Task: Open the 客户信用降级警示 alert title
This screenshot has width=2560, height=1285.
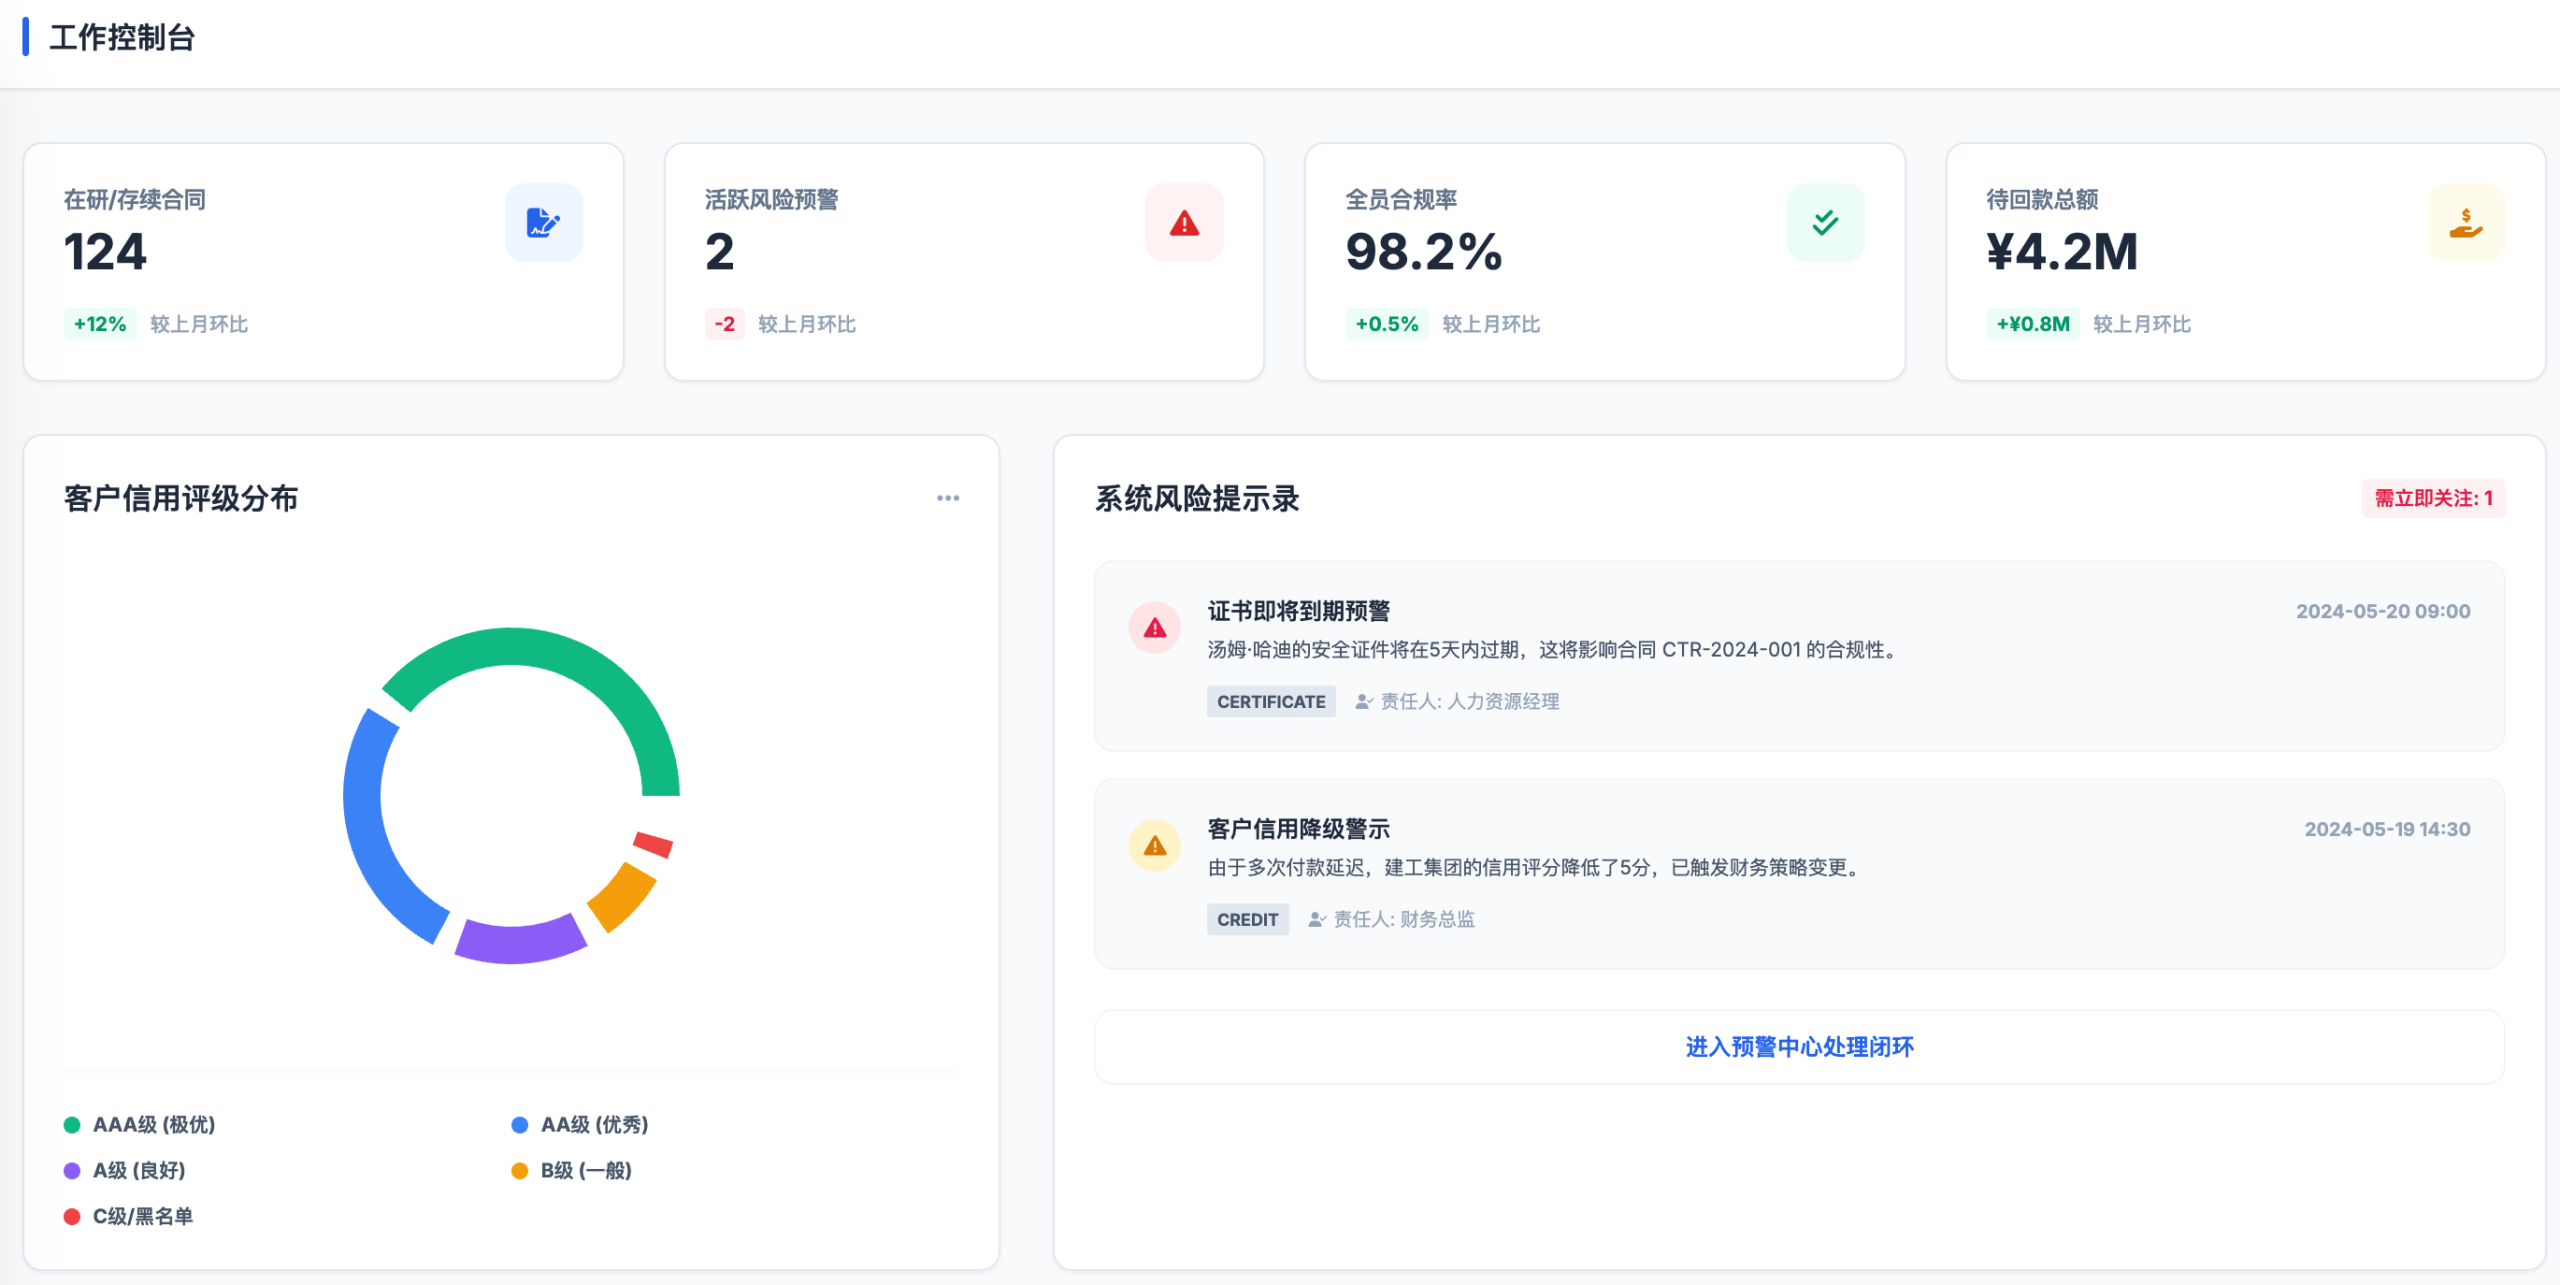Action: pos(1298,829)
